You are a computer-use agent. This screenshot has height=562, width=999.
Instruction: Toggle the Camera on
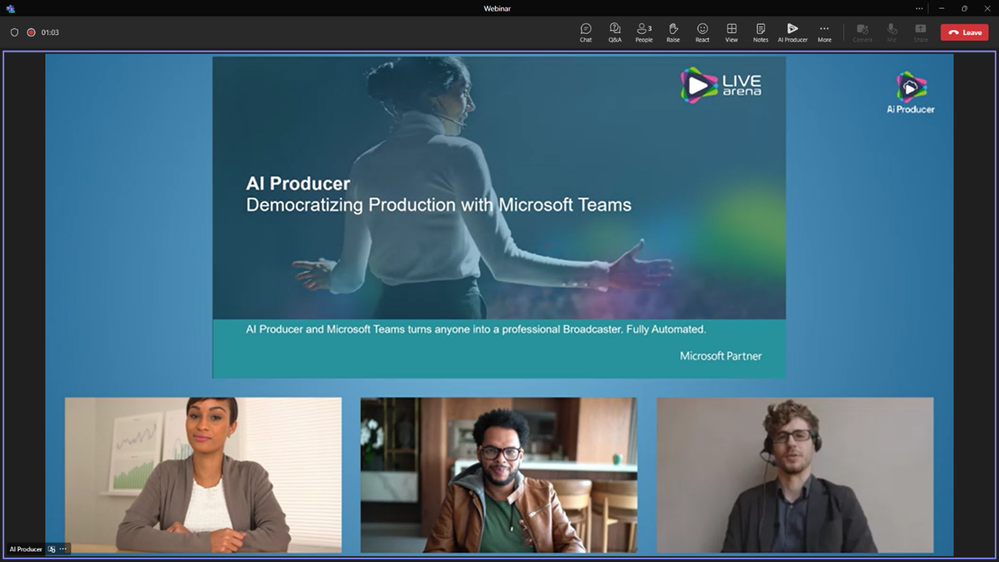[863, 32]
